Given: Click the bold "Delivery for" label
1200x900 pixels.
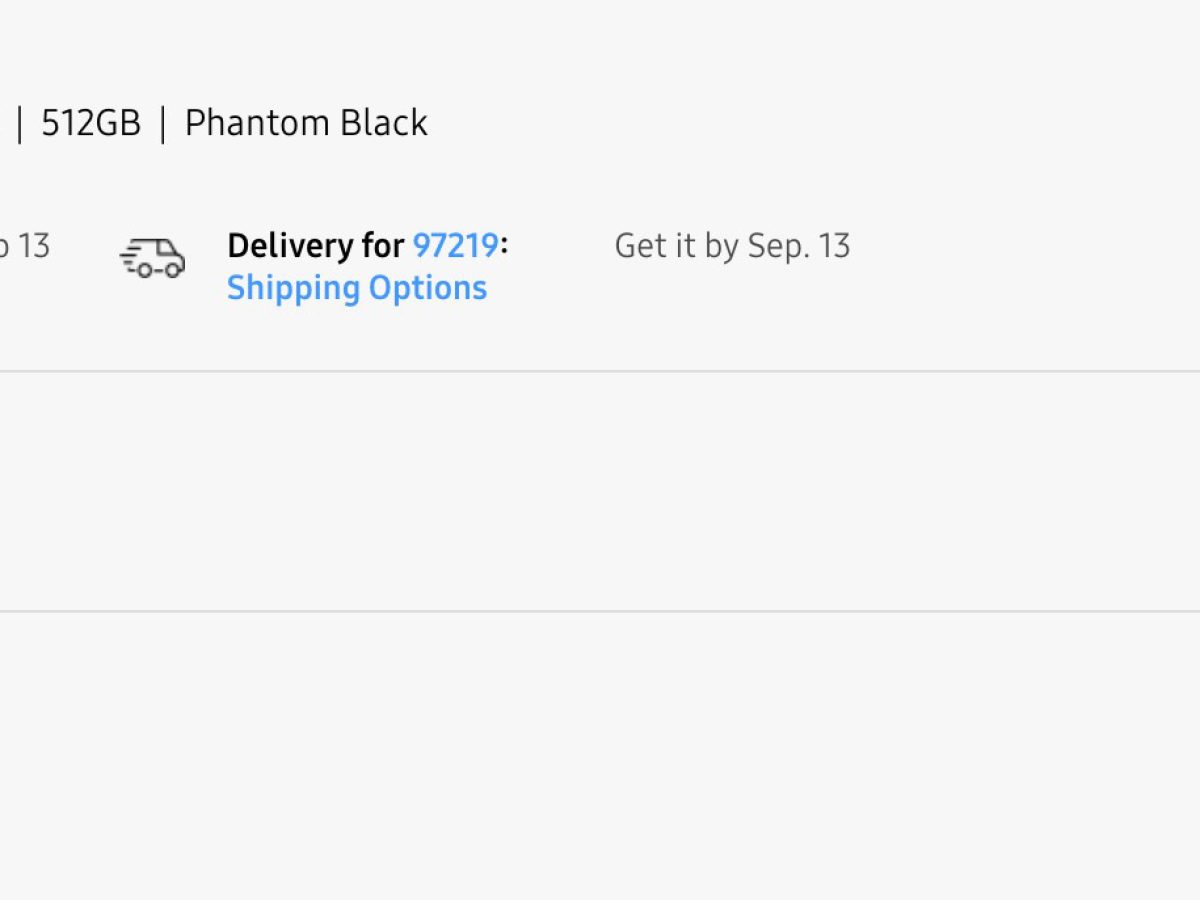Looking at the screenshot, I should click(315, 245).
